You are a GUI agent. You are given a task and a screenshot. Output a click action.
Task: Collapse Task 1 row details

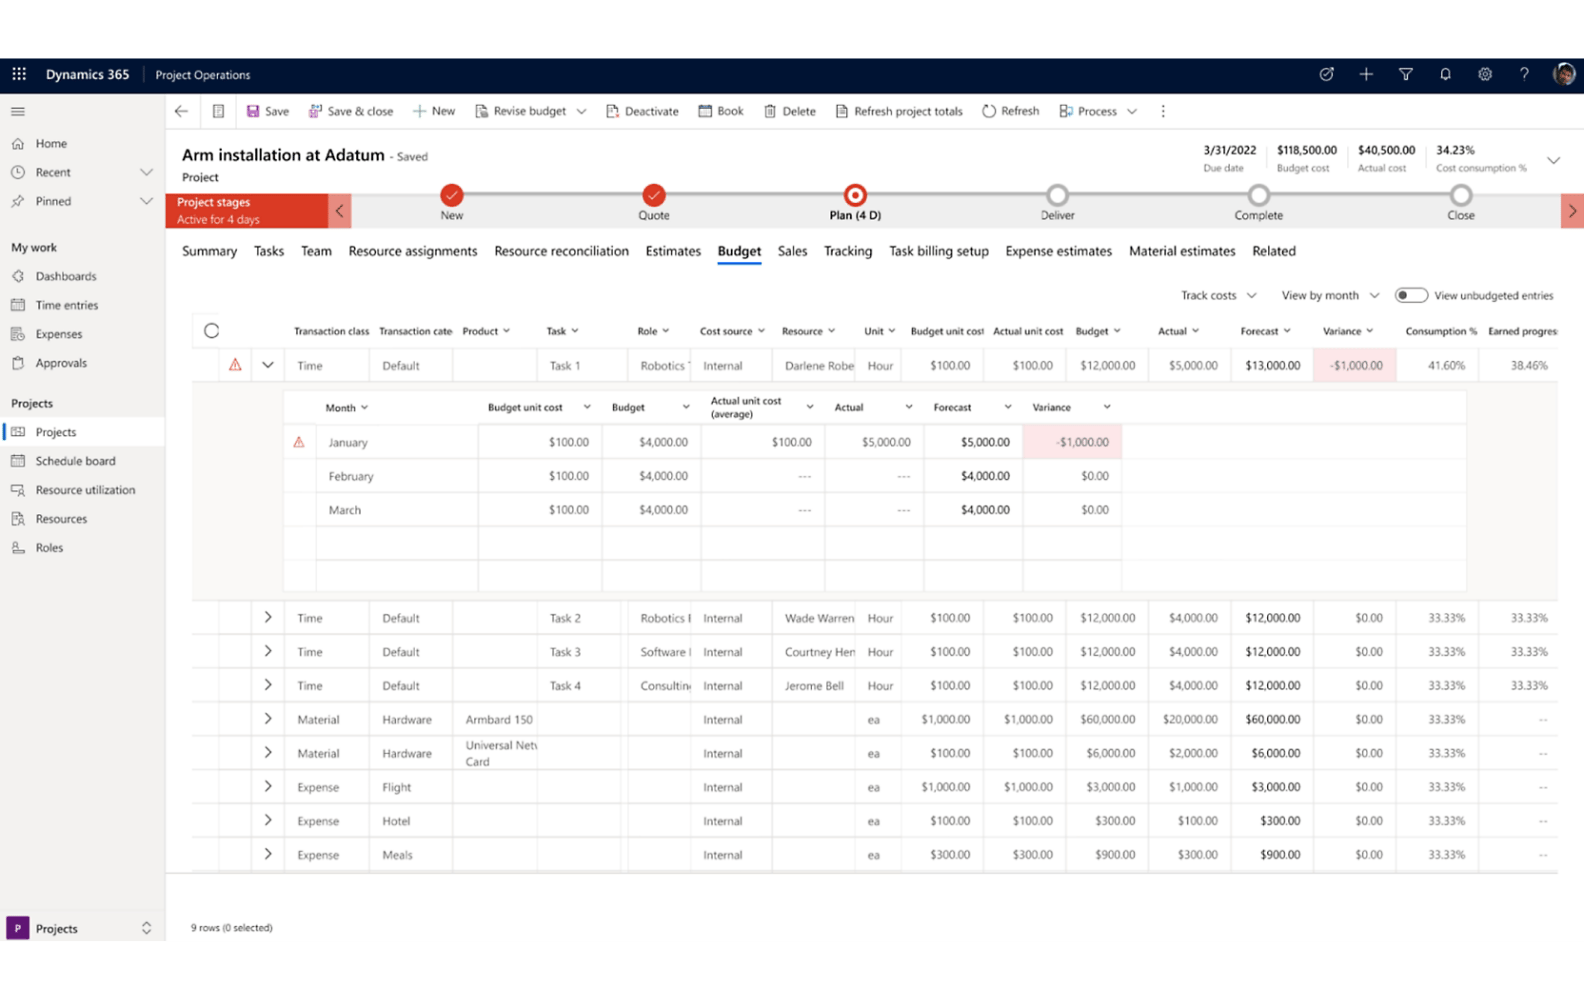point(267,365)
